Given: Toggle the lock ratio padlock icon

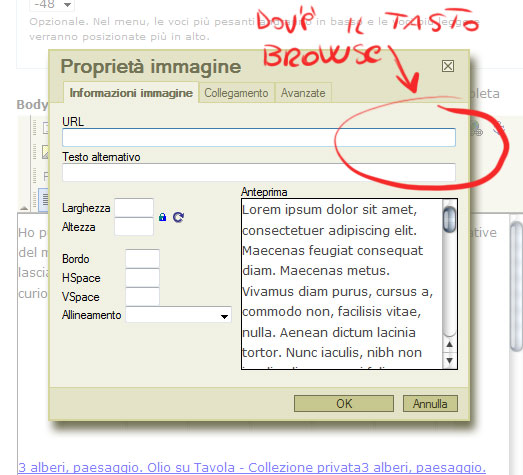Looking at the screenshot, I should point(162,217).
